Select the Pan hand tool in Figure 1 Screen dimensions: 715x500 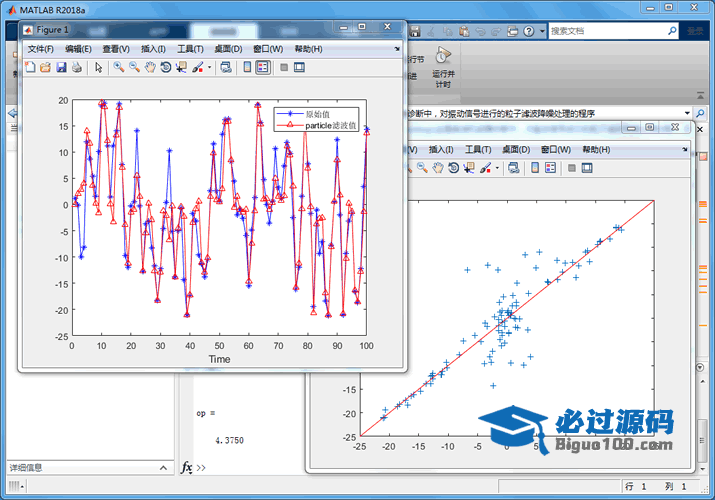click(x=149, y=68)
